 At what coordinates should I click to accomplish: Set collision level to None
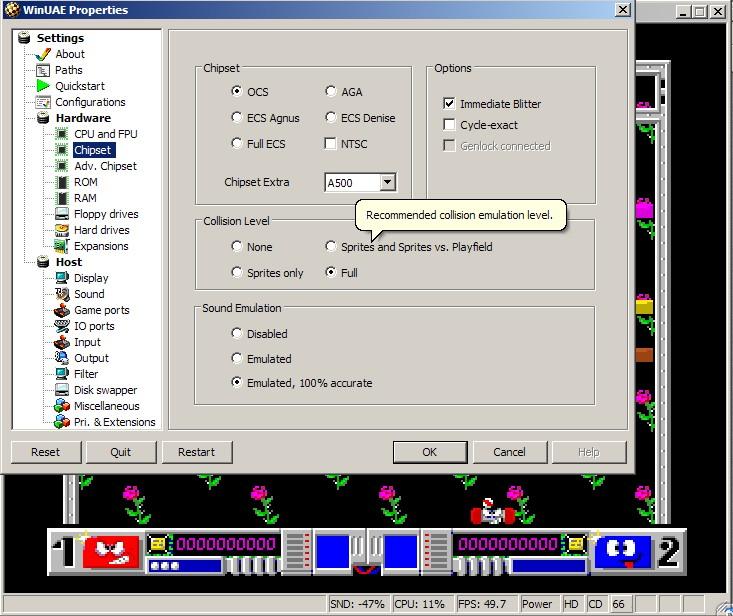237,246
